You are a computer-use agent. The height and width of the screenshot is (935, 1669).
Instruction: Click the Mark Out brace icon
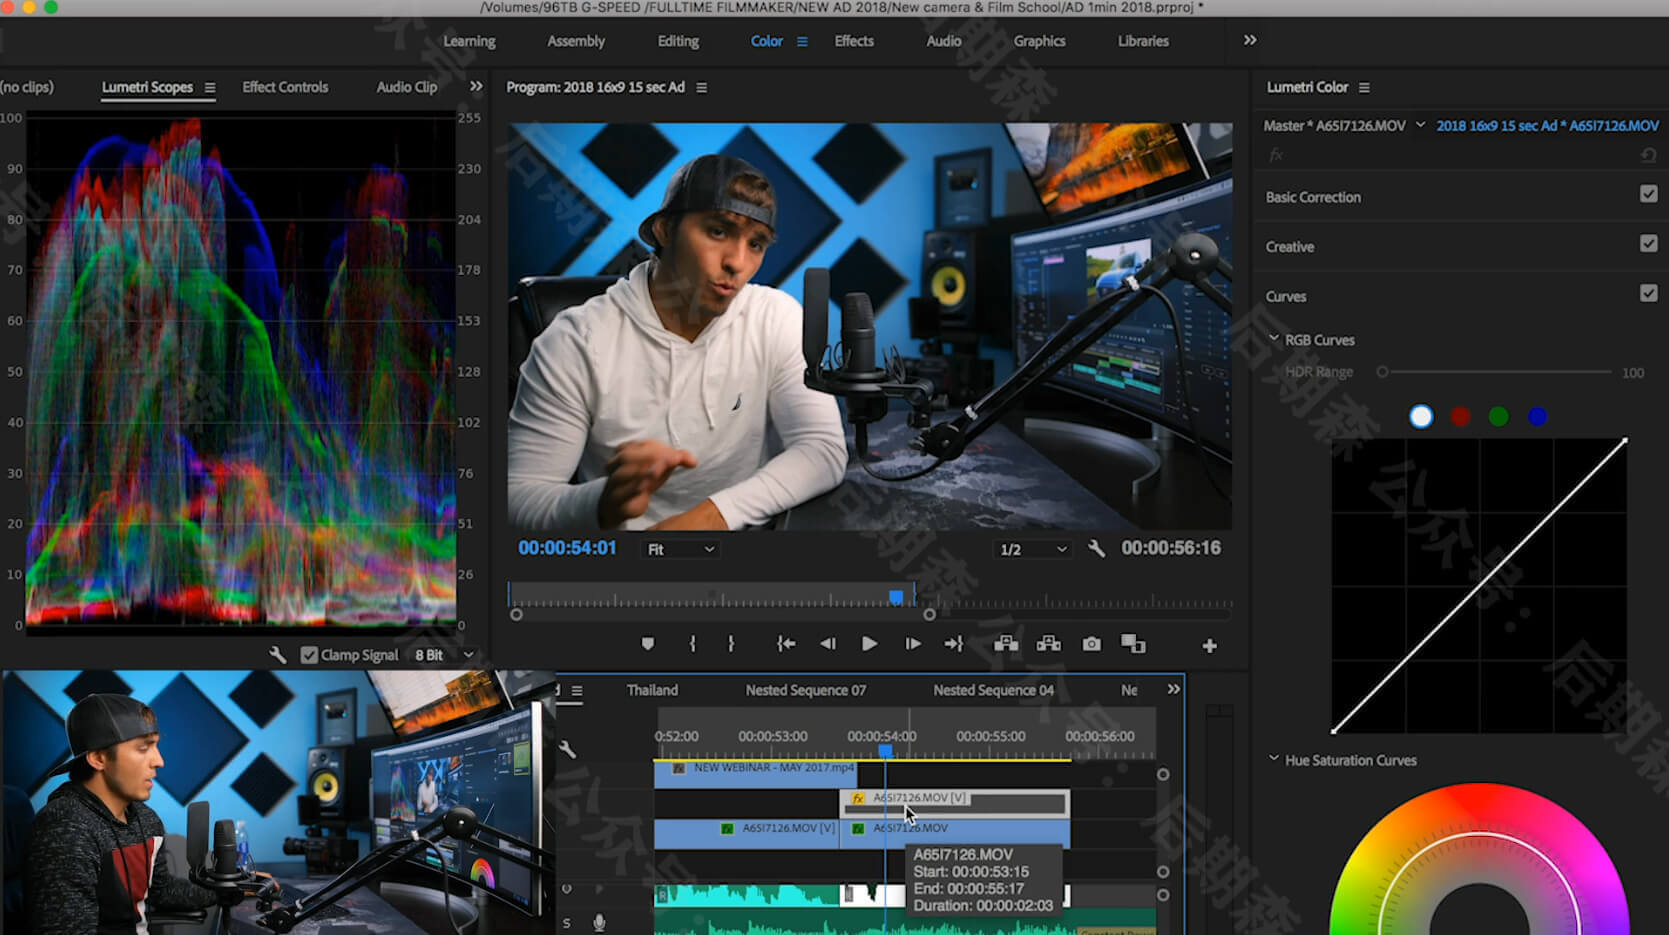coord(731,644)
